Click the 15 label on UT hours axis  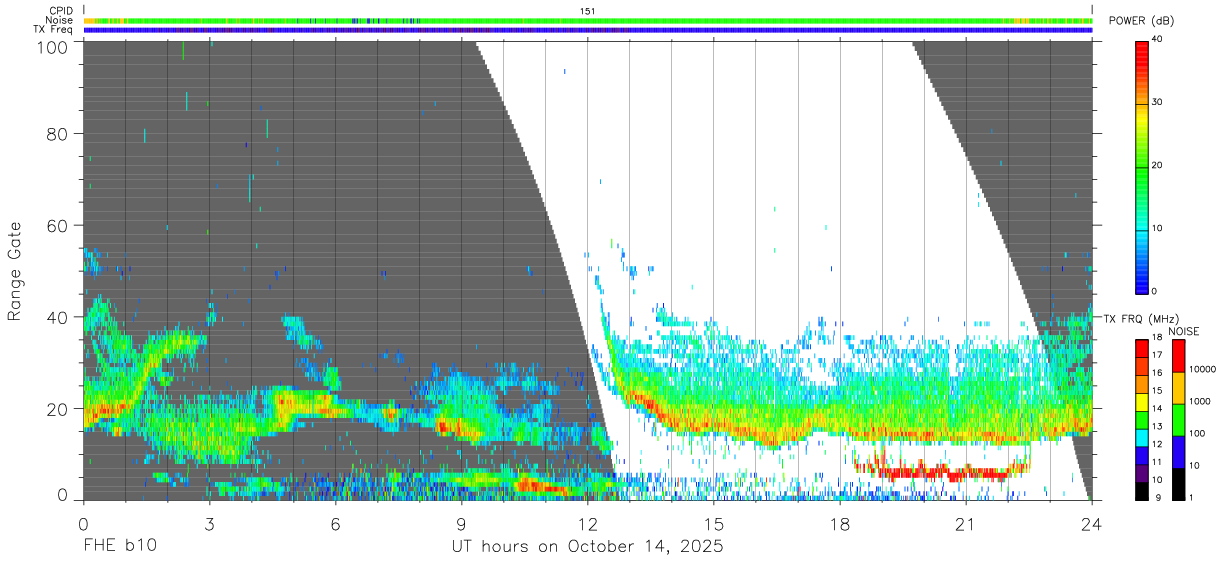tap(714, 524)
